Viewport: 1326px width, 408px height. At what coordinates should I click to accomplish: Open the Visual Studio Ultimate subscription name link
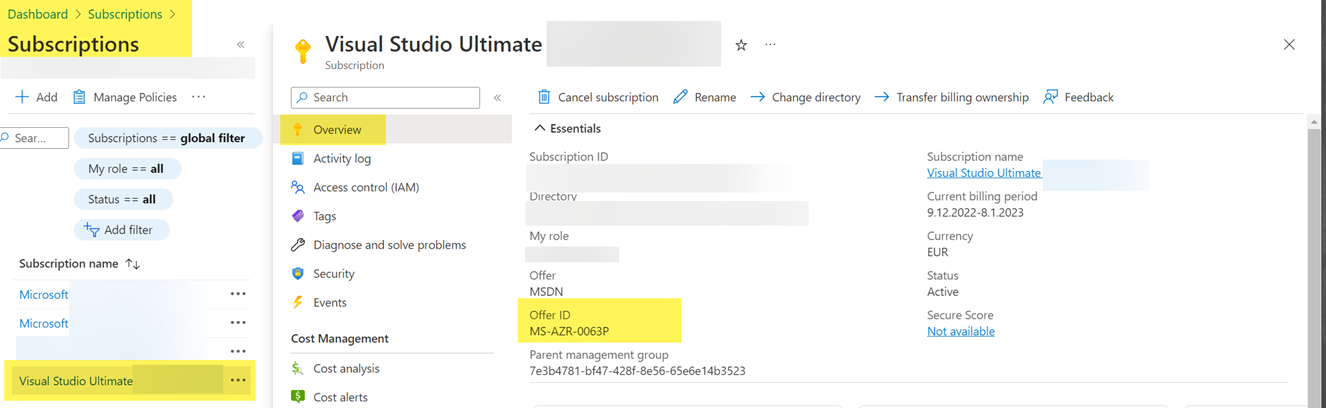[984, 173]
